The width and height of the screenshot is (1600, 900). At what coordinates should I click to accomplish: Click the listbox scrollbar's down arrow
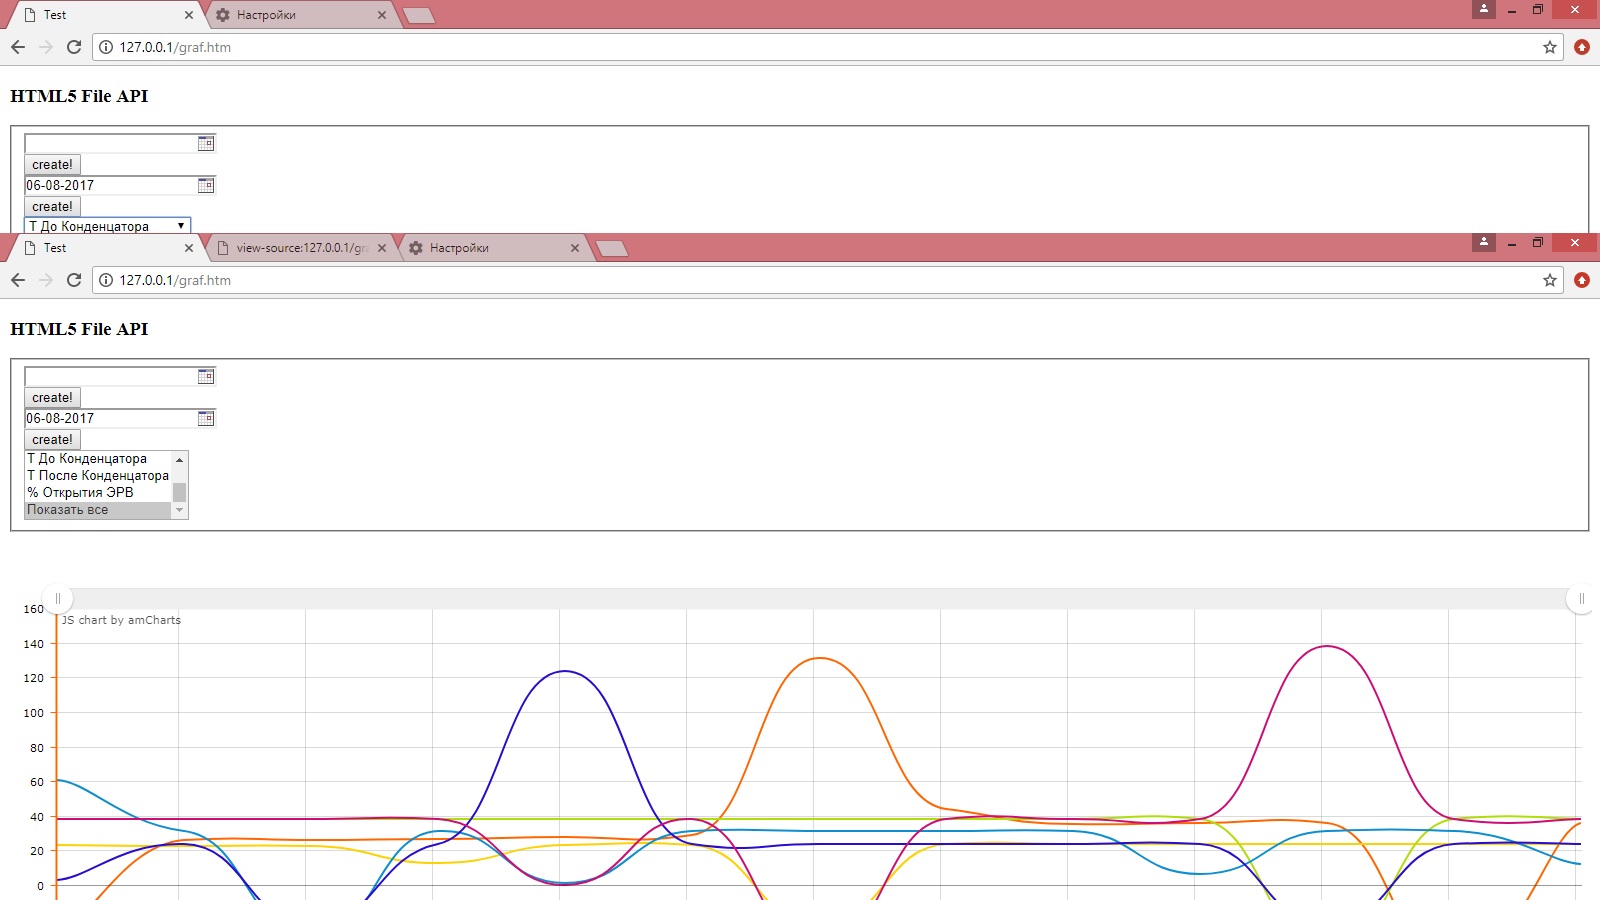(180, 511)
